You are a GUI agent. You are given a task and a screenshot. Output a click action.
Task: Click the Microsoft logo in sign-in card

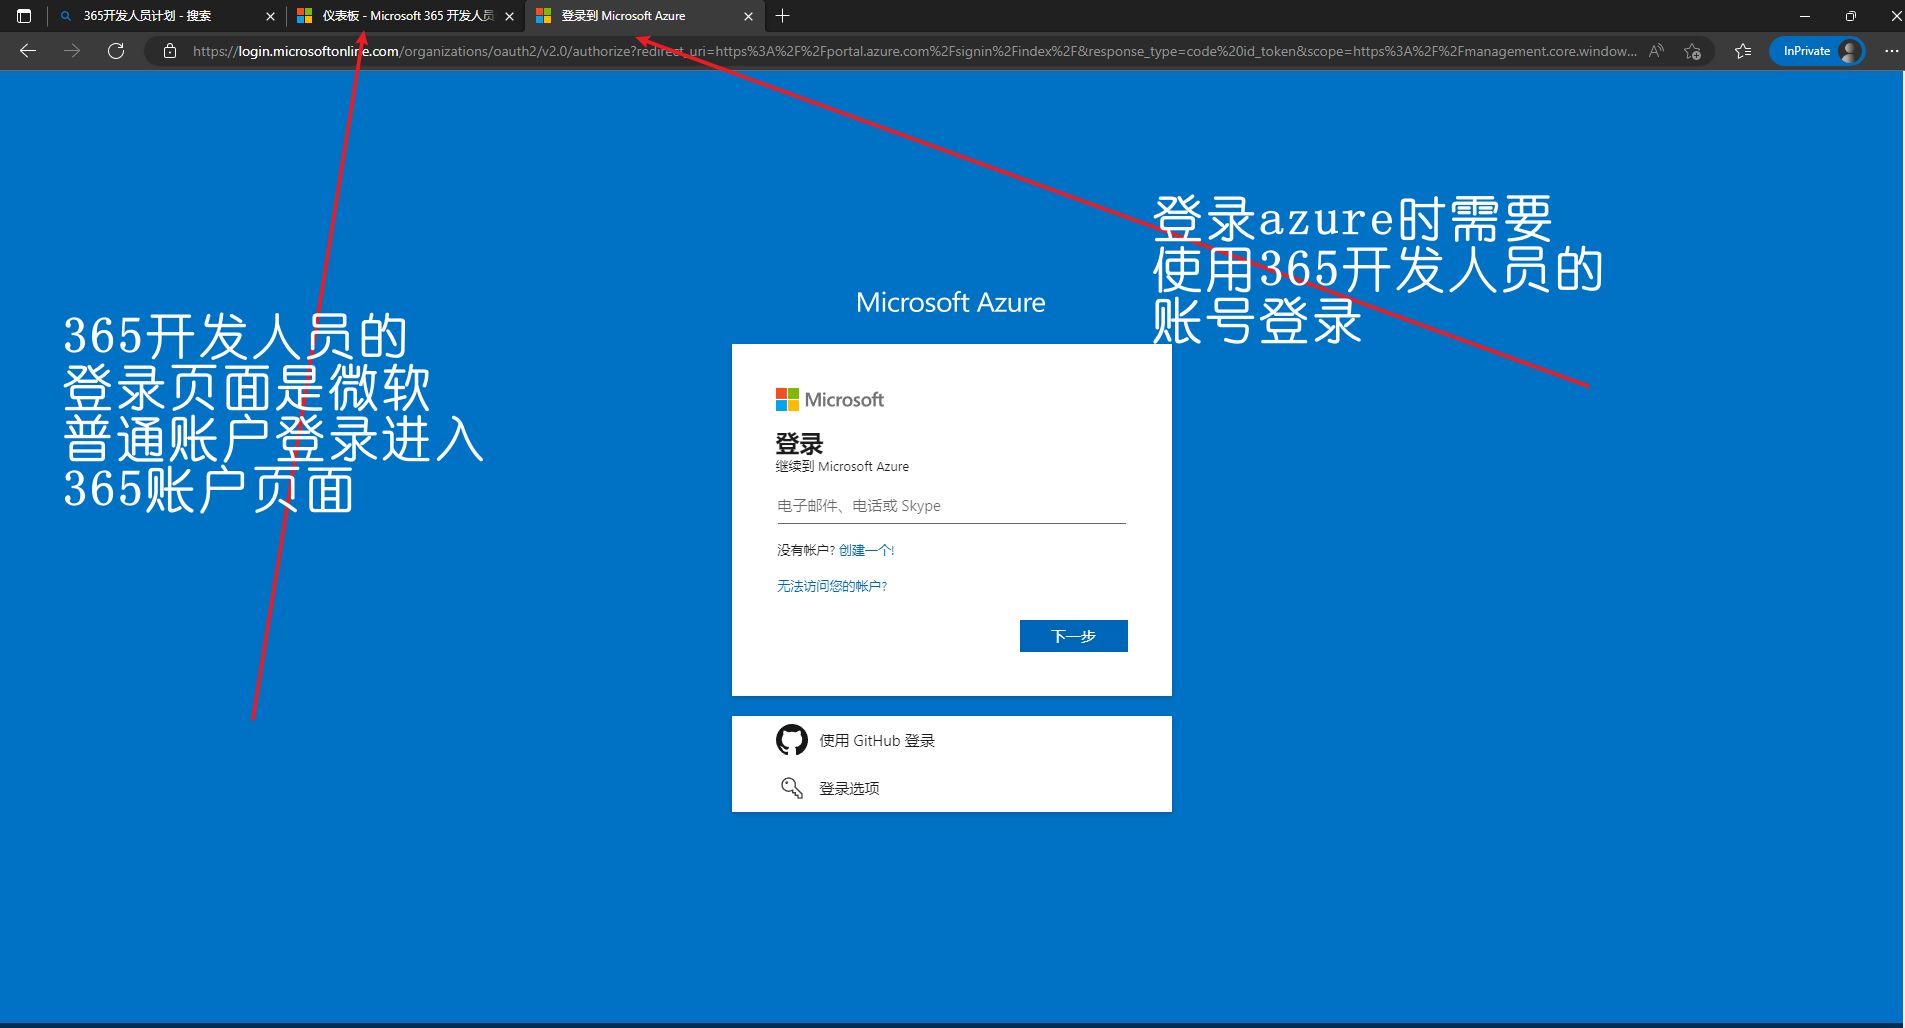830,400
